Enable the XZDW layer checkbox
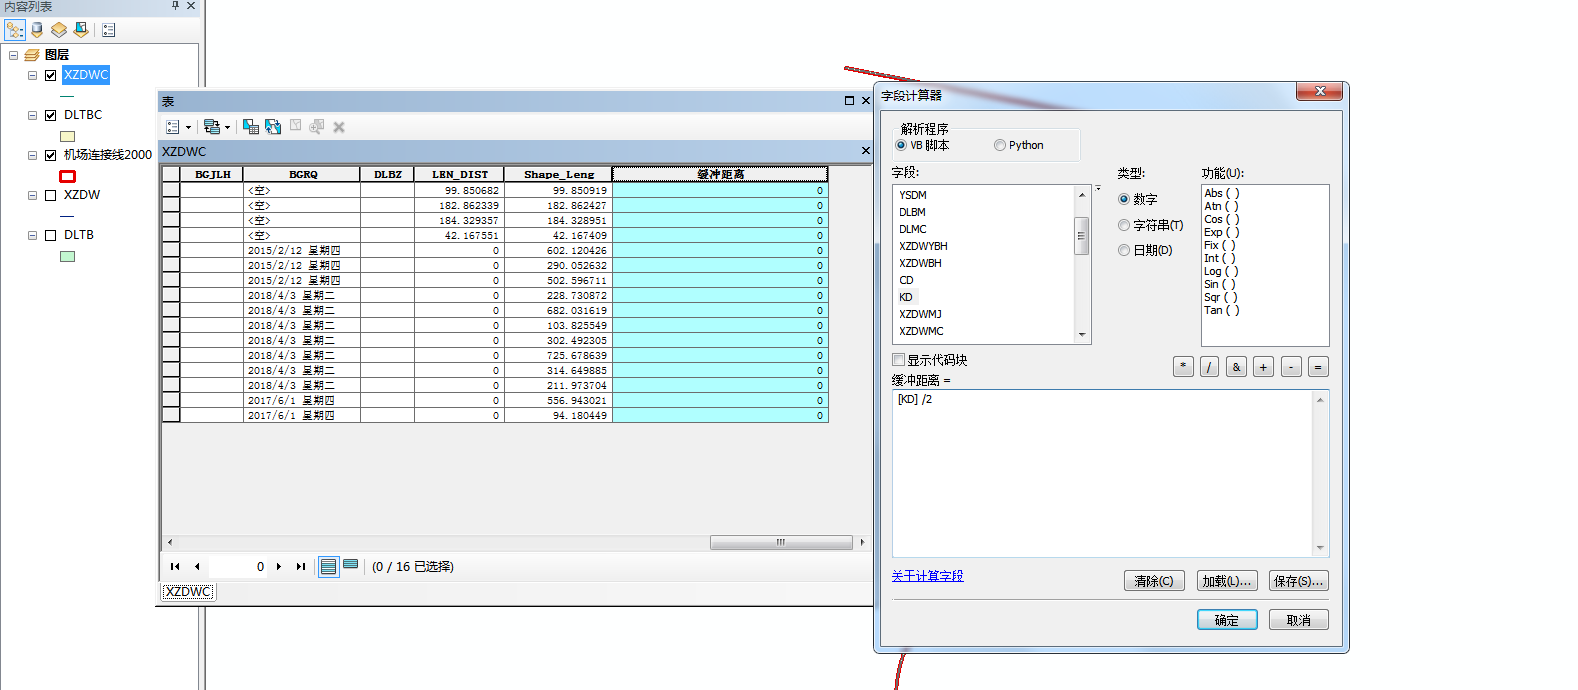Viewport: 1578px width, 690px height. 50,195
